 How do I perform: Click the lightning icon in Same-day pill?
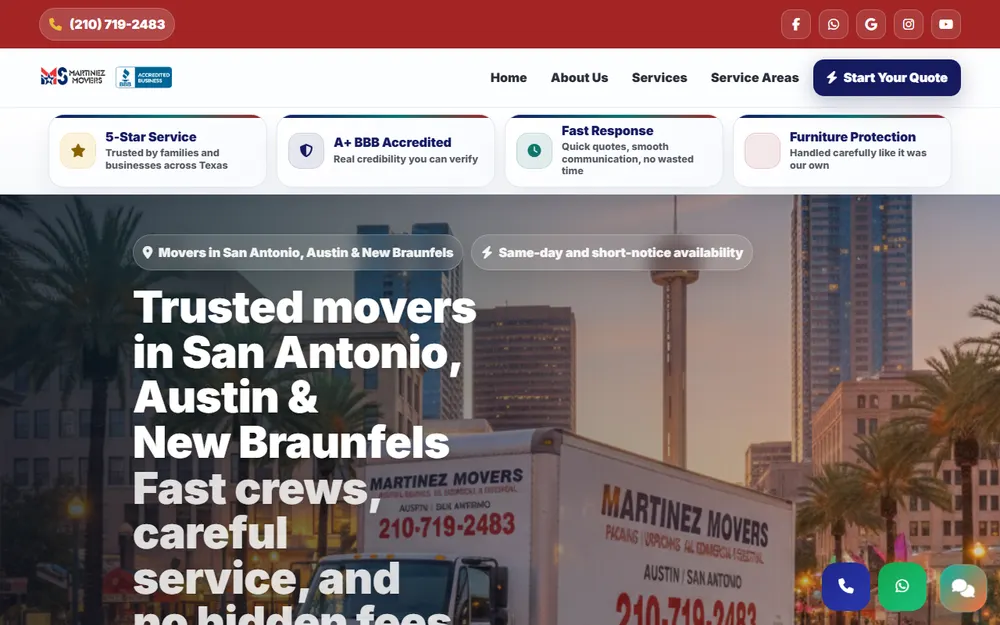pos(487,253)
